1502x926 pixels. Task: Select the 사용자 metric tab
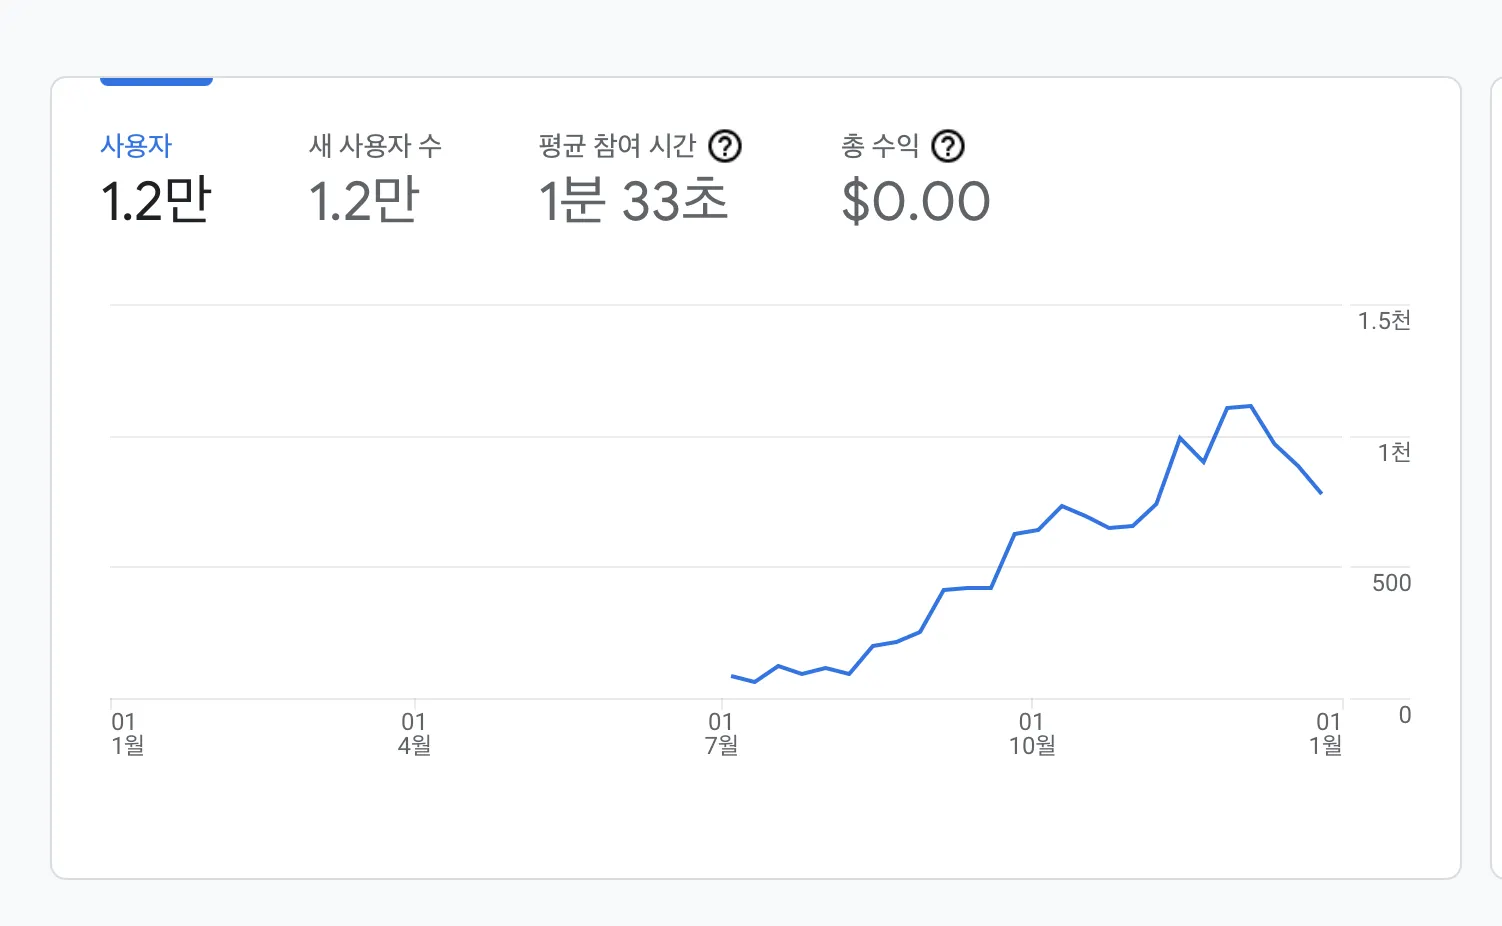(x=136, y=146)
